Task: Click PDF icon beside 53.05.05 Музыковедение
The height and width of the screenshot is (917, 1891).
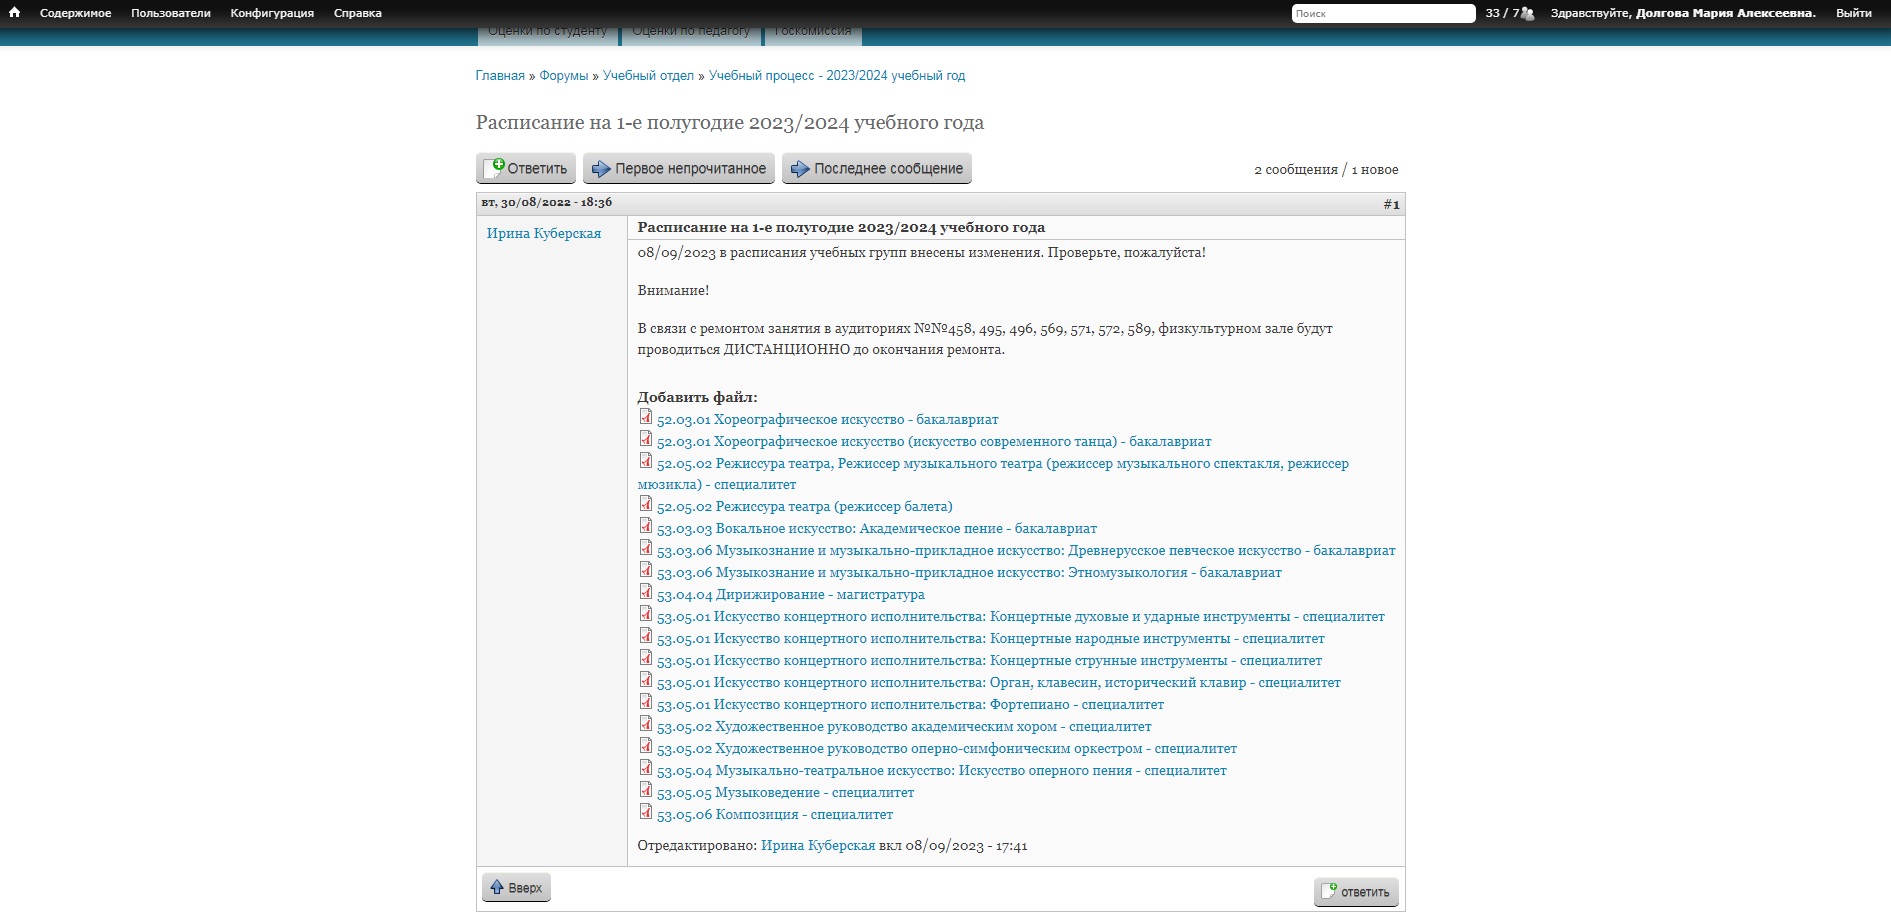Action: click(x=646, y=791)
